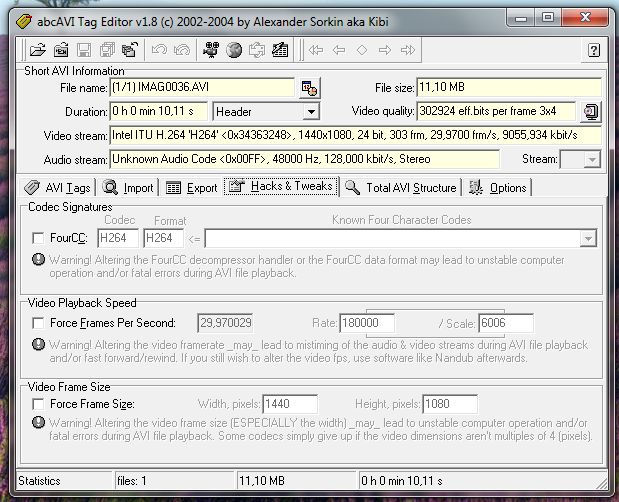Click the '11,10 MB' status bar entry
The height and width of the screenshot is (502, 619).
tap(296, 481)
